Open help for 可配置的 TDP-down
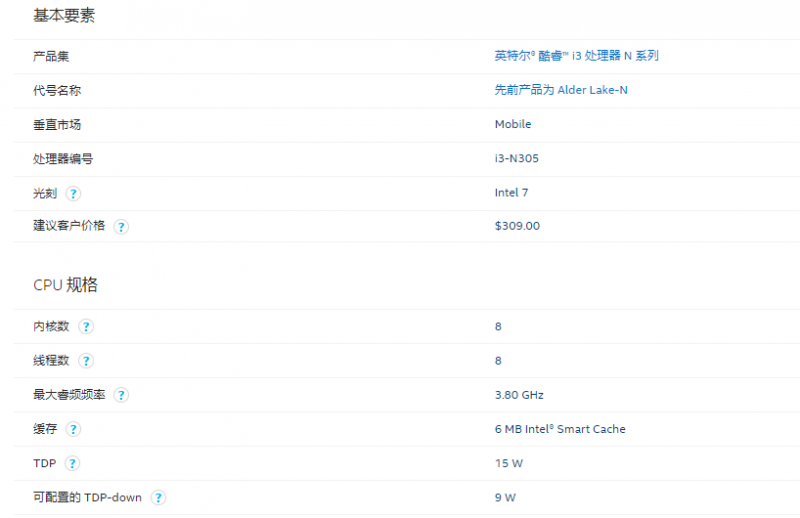Image resolution: width=800 pixels, height=518 pixels. 158,498
